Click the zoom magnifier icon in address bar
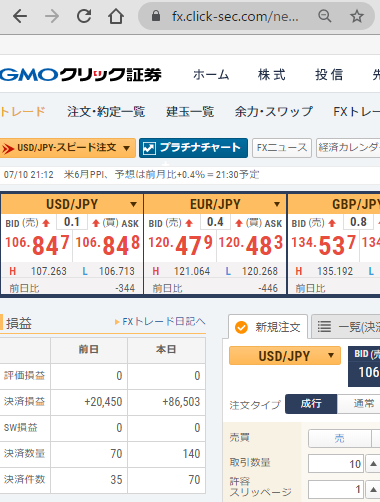This screenshot has width=380, height=502. click(324, 16)
